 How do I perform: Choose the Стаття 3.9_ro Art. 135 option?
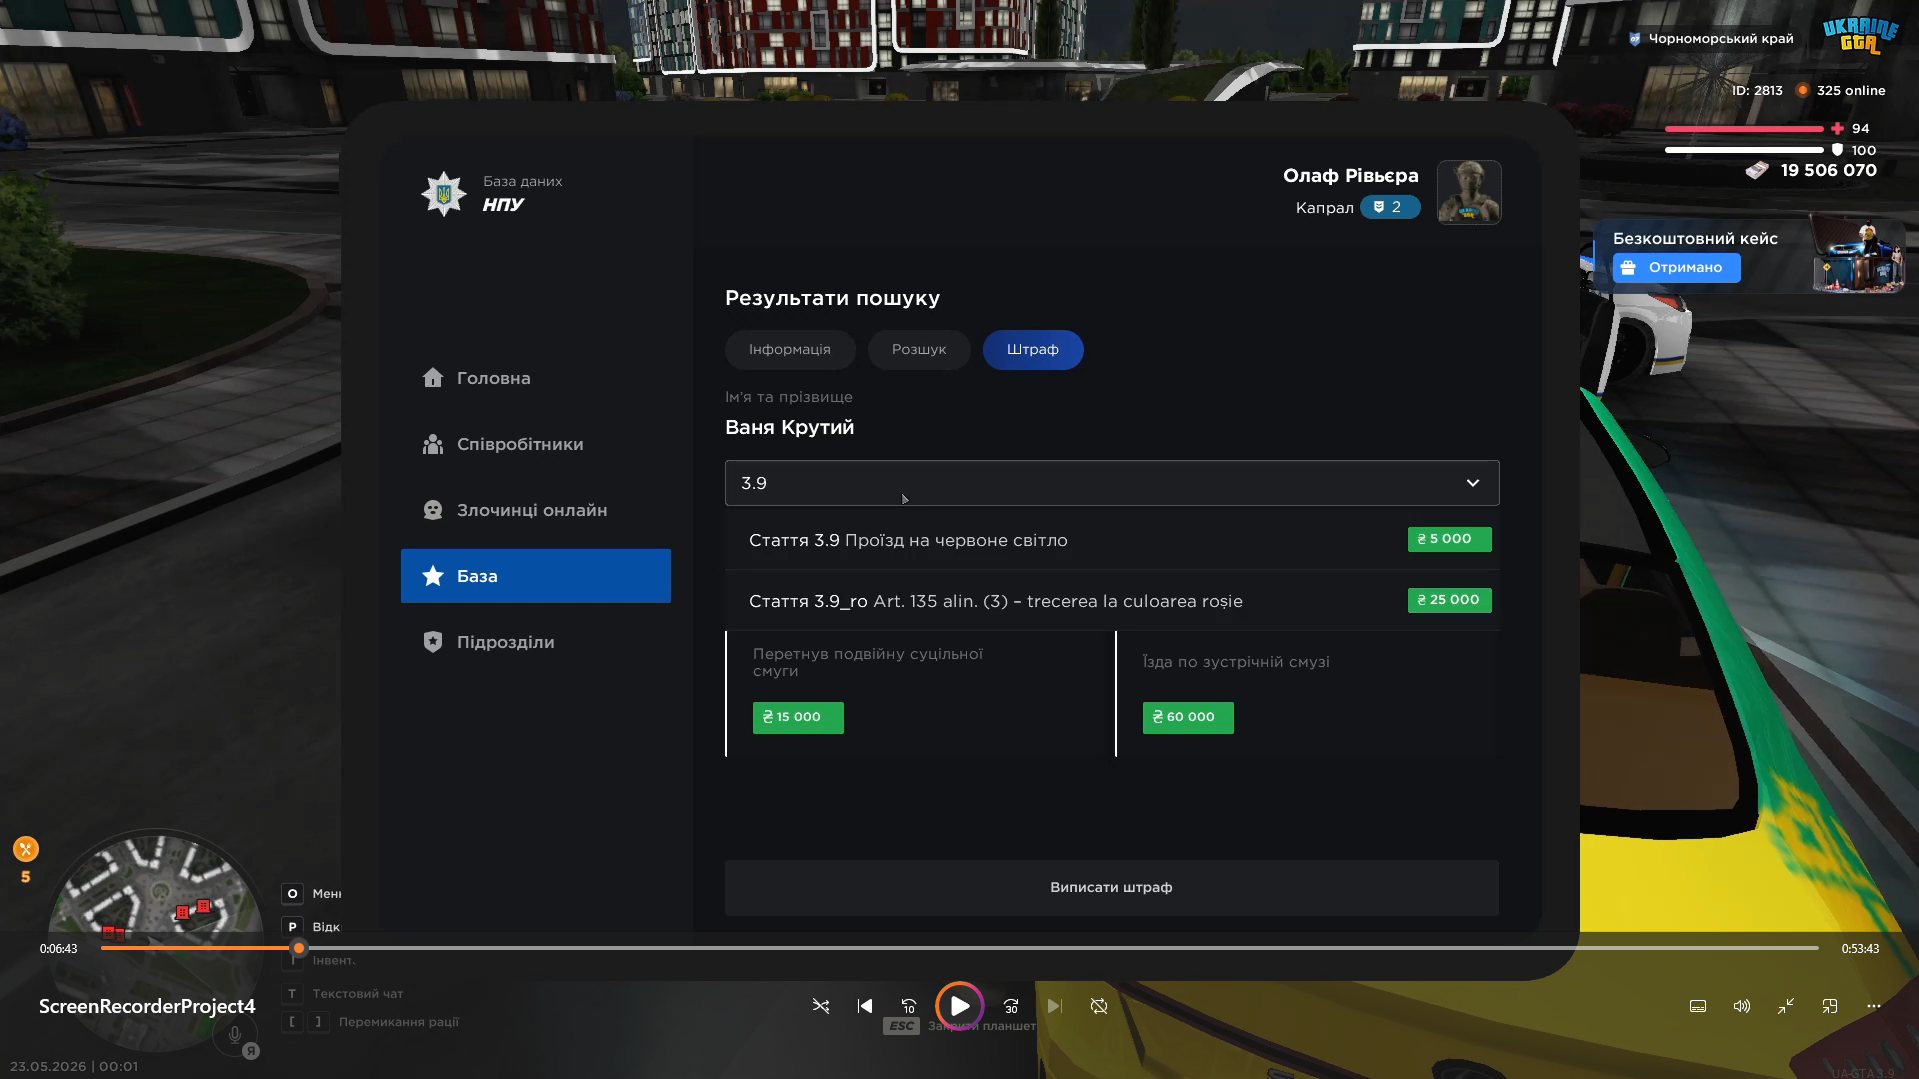coord(1112,601)
